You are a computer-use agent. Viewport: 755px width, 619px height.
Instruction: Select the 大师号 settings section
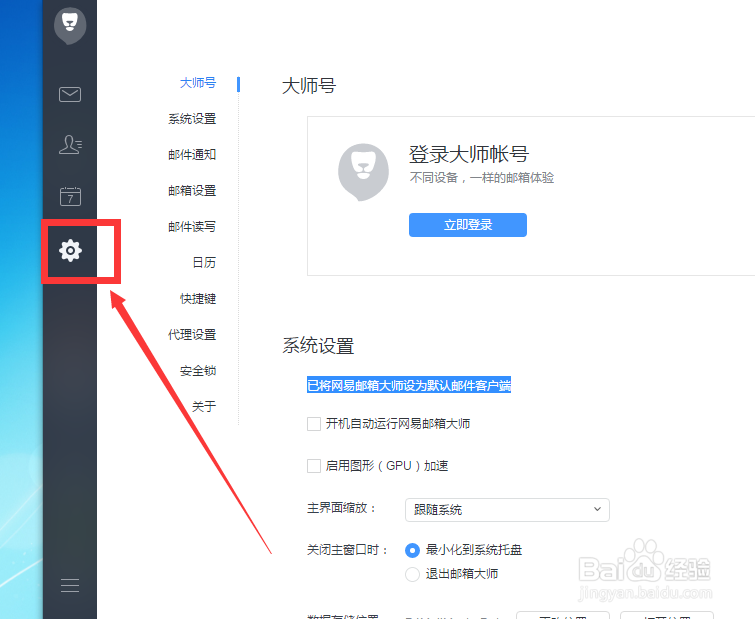[198, 83]
